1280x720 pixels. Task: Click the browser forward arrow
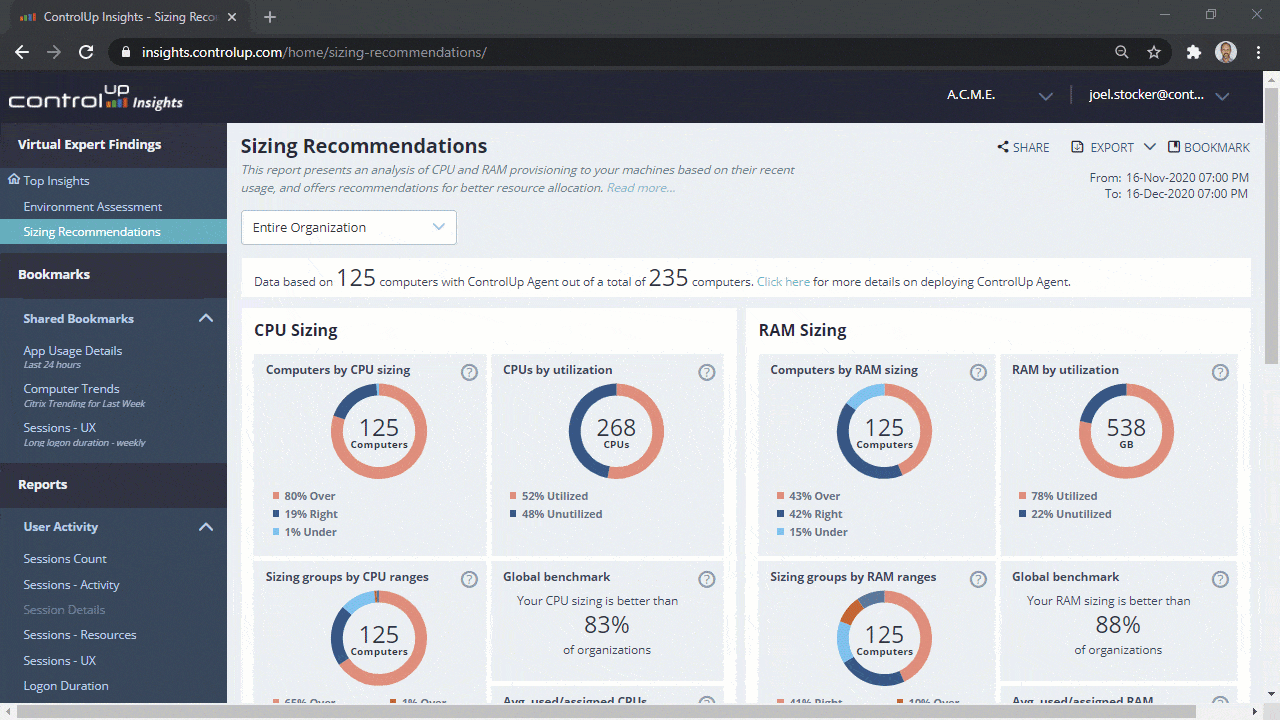[54, 52]
